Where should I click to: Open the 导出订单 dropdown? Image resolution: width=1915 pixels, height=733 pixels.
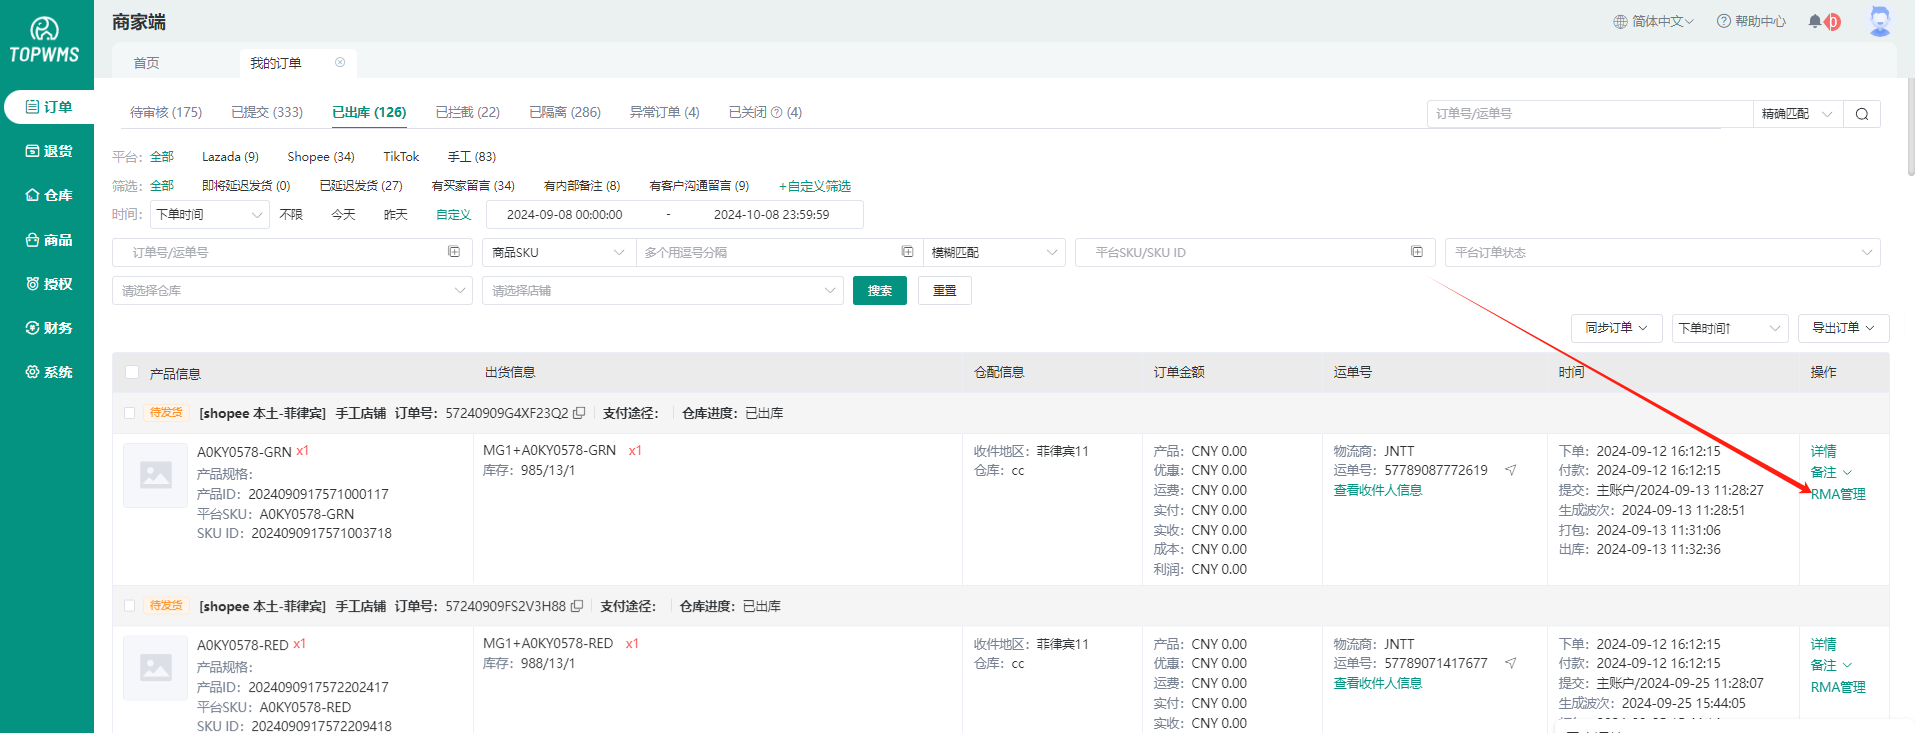pyautogui.click(x=1843, y=328)
